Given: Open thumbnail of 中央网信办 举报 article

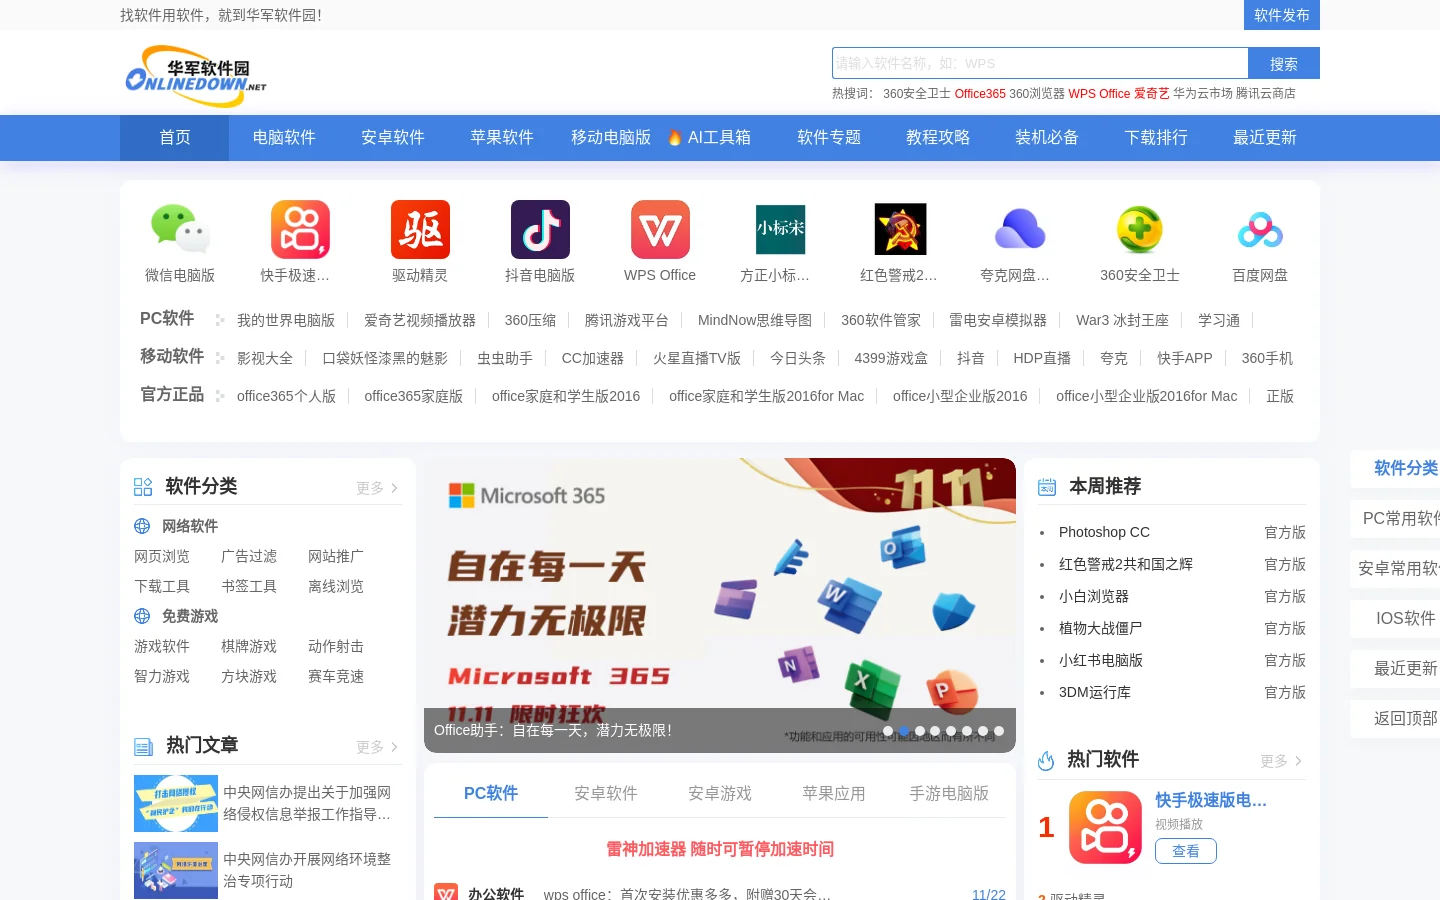Looking at the screenshot, I should point(176,803).
